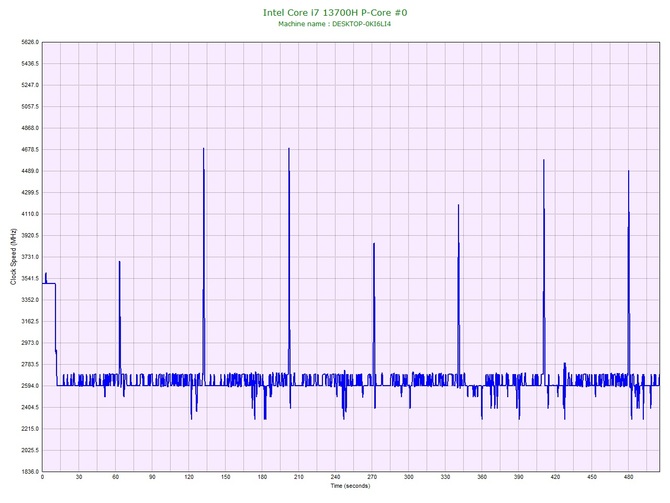Click the clock spike peak near 65 seconds

coord(120,262)
